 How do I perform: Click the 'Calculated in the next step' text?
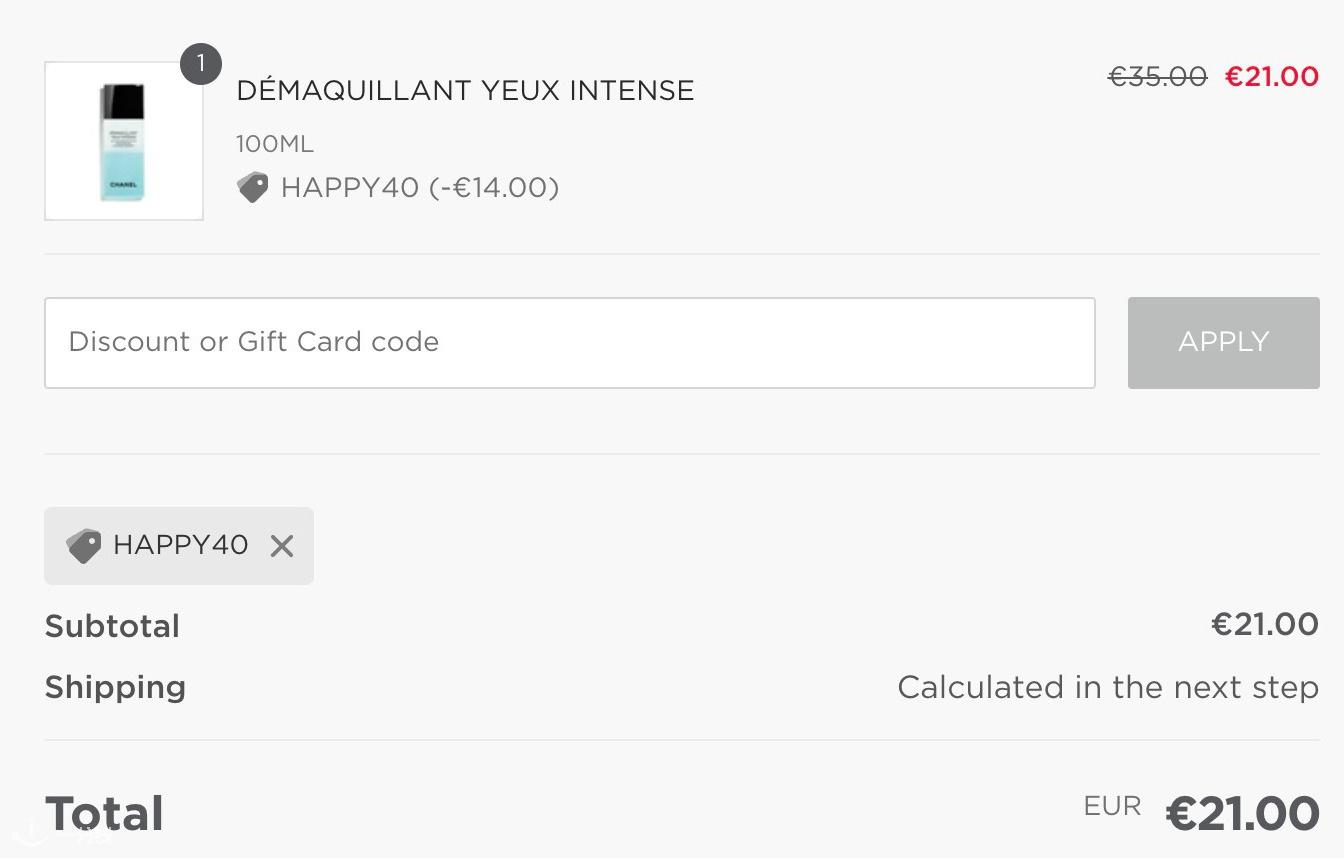click(x=1108, y=687)
